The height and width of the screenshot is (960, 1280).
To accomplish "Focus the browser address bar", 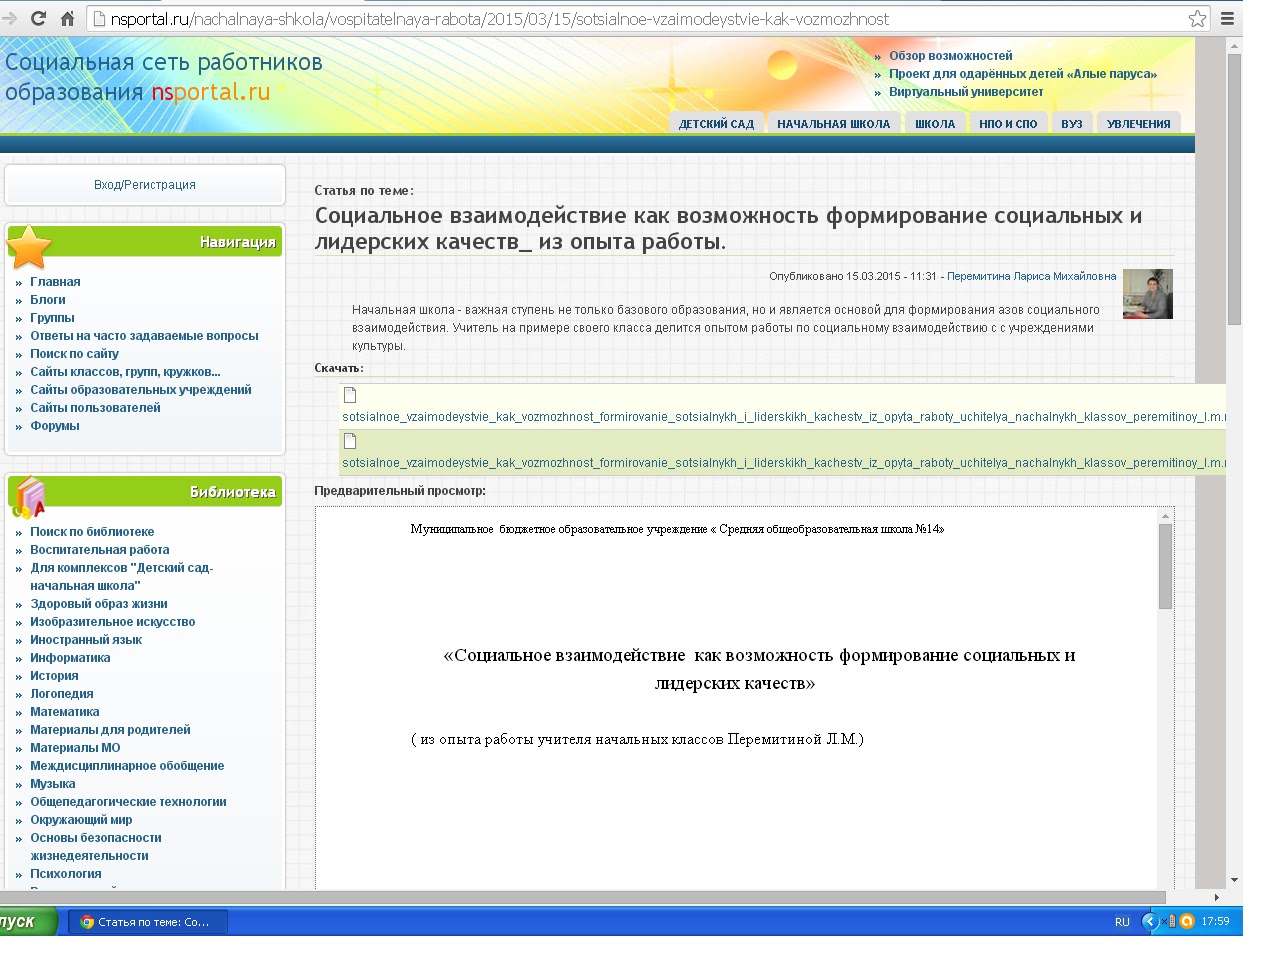I will [x=640, y=18].
